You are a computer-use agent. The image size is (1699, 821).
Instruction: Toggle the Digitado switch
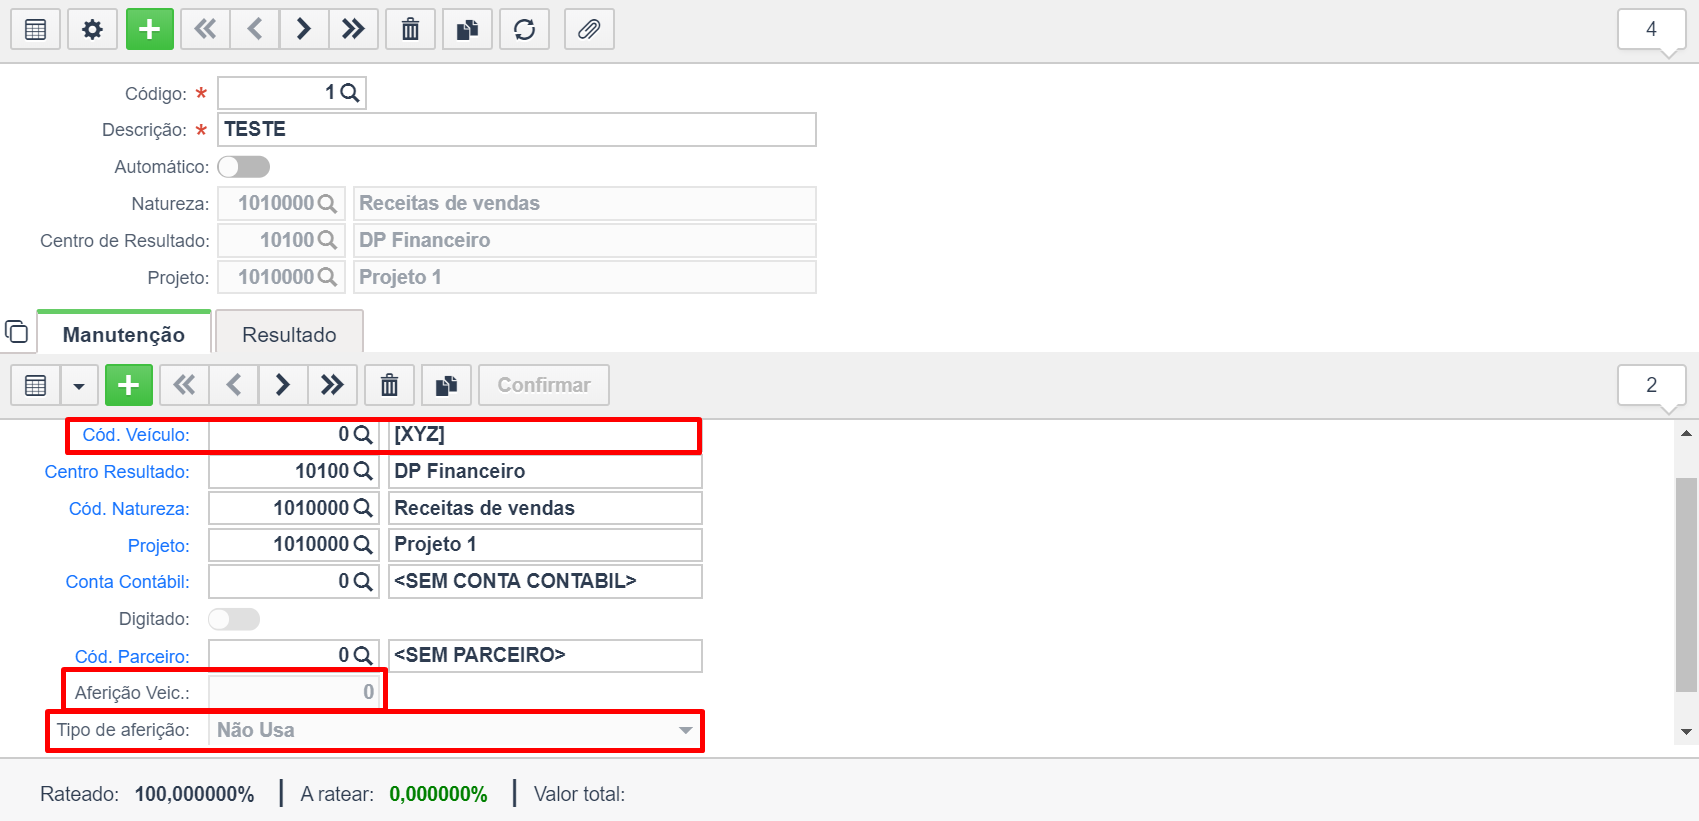[x=234, y=619]
